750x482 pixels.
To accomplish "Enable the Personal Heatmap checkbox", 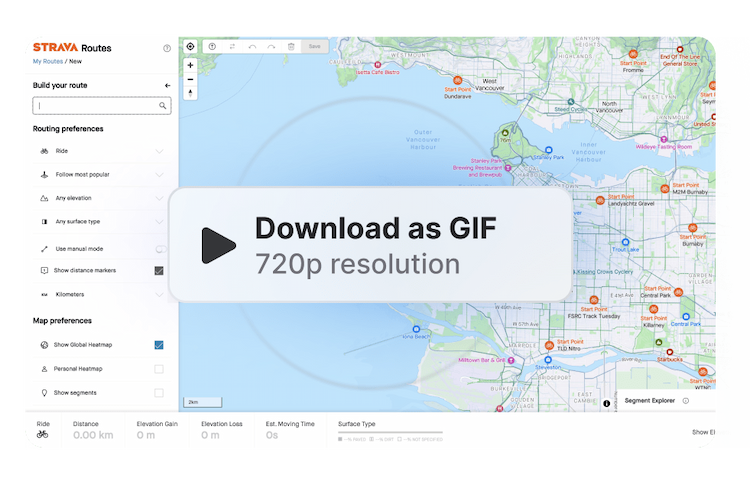I will click(159, 369).
